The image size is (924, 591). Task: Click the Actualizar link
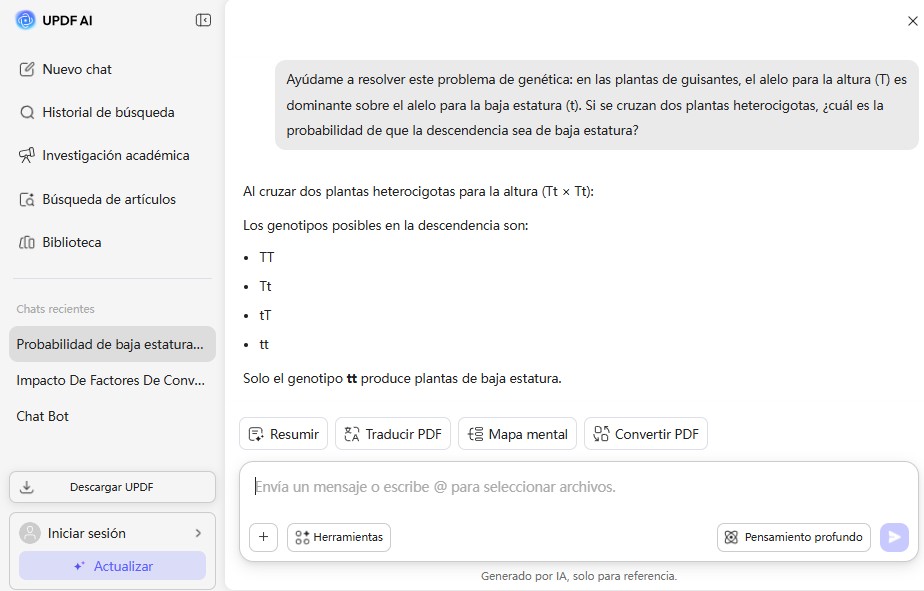[111, 567]
